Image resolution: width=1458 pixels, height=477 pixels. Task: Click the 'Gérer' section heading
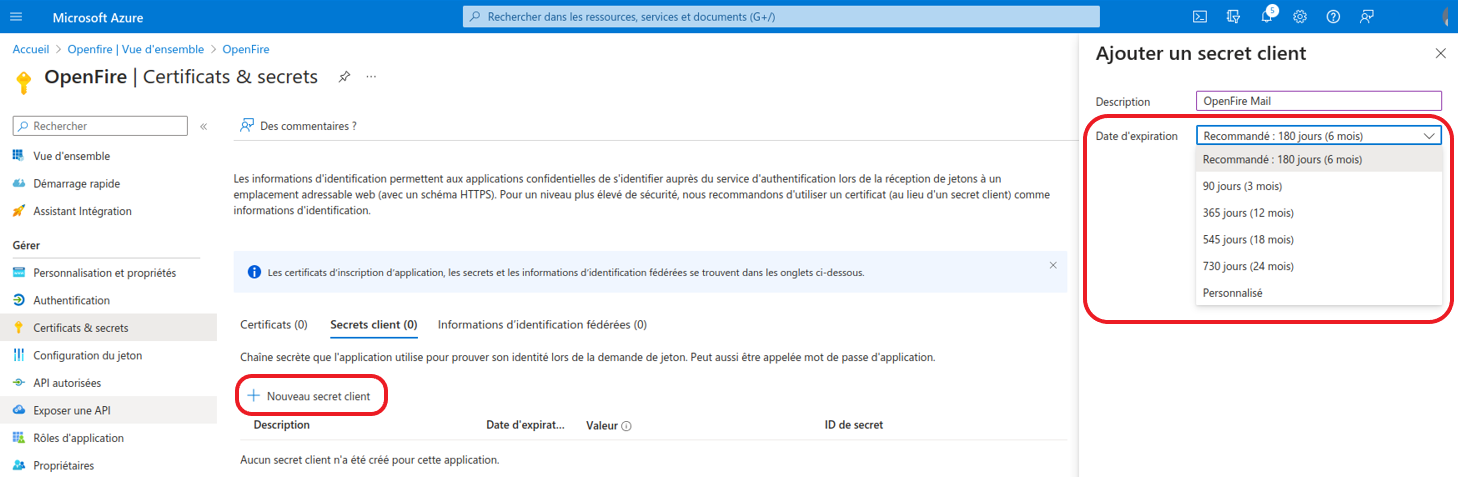coord(26,245)
